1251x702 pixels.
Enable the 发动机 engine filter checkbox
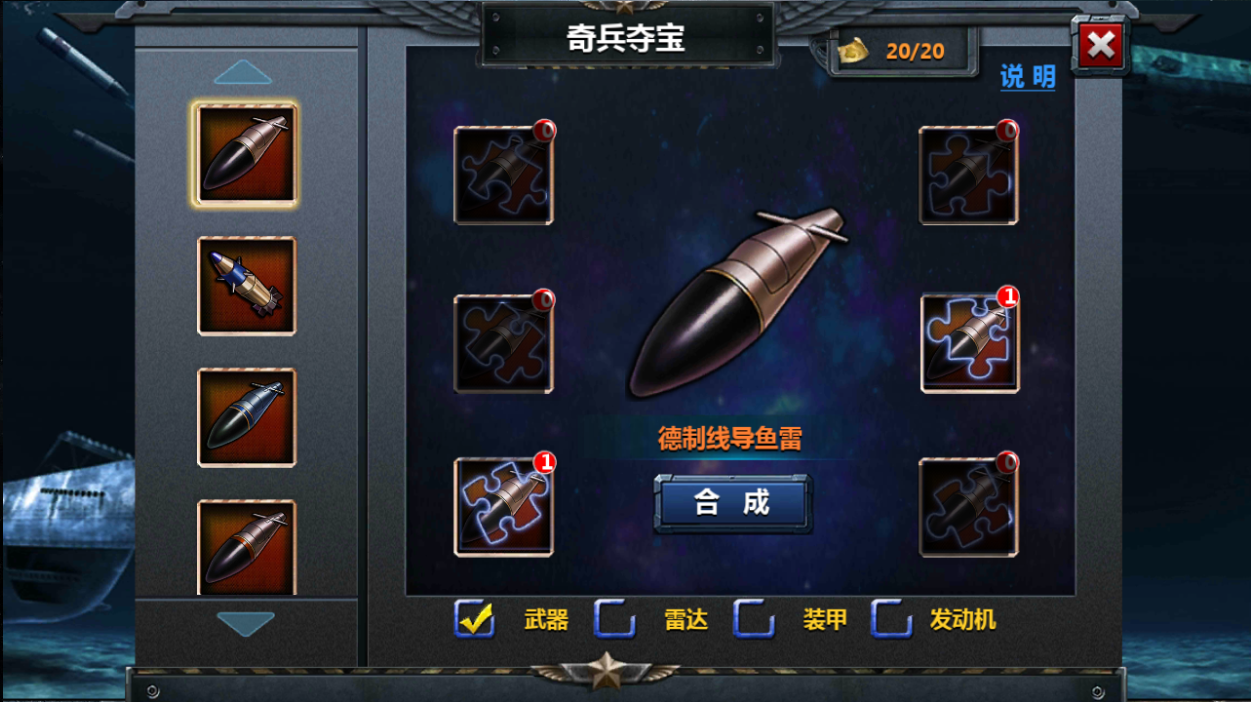click(892, 619)
